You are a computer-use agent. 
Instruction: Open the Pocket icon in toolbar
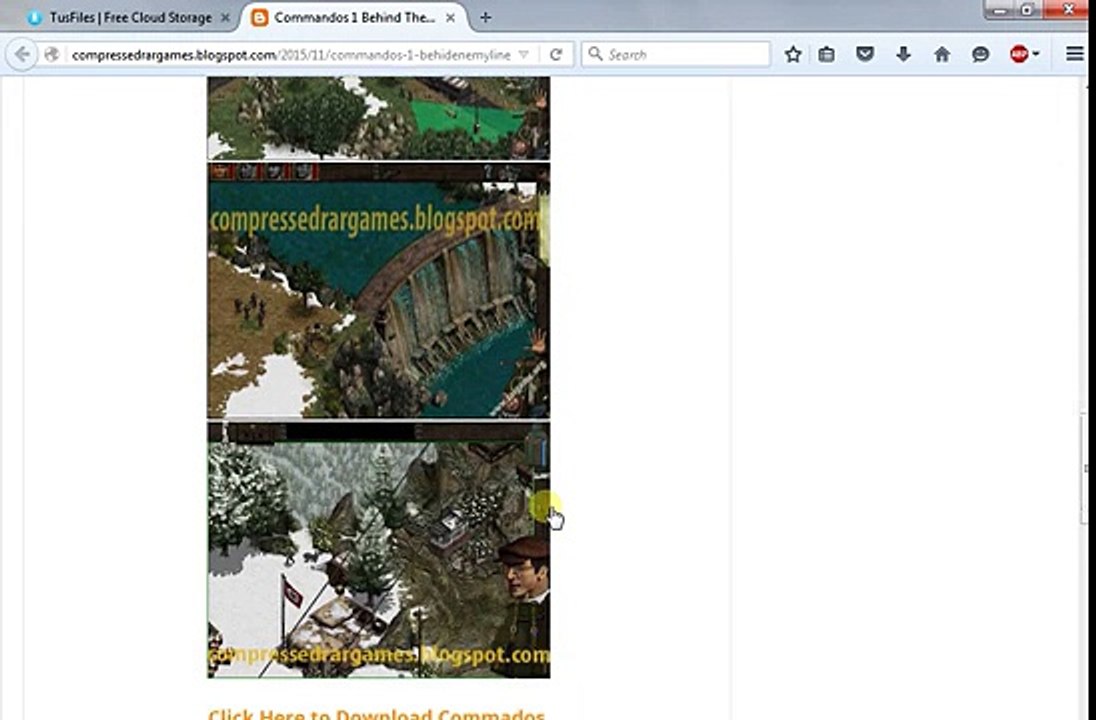865,54
